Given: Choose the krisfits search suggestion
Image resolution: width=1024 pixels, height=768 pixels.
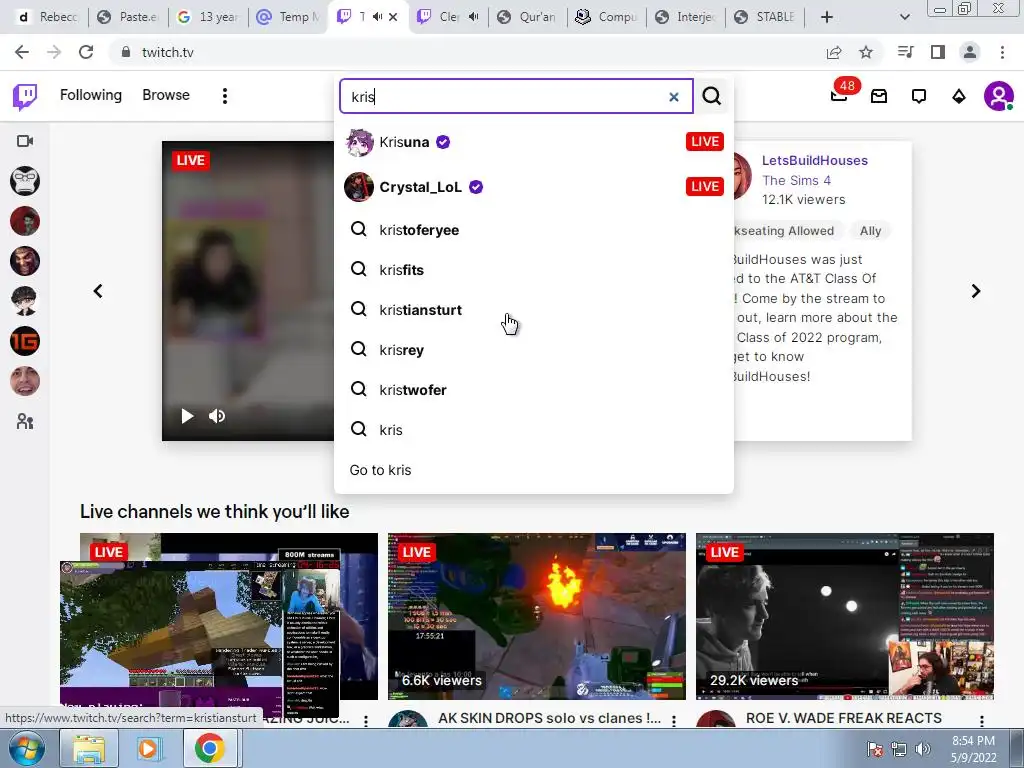Looking at the screenshot, I should 534,270.
